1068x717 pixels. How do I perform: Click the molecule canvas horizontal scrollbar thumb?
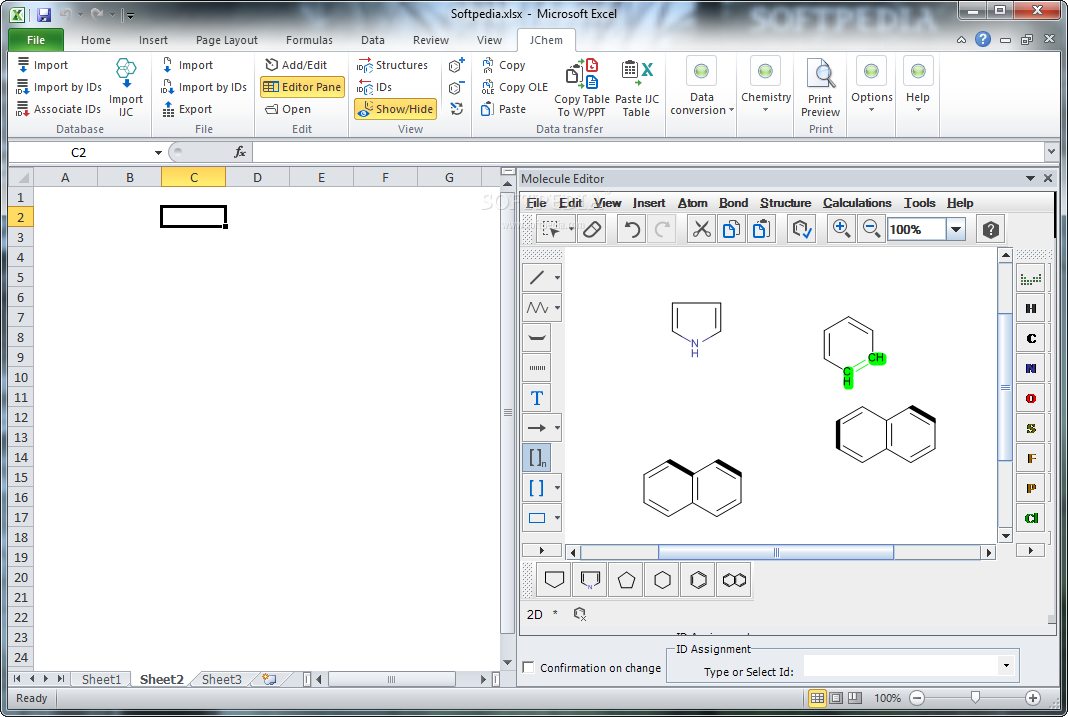(776, 552)
